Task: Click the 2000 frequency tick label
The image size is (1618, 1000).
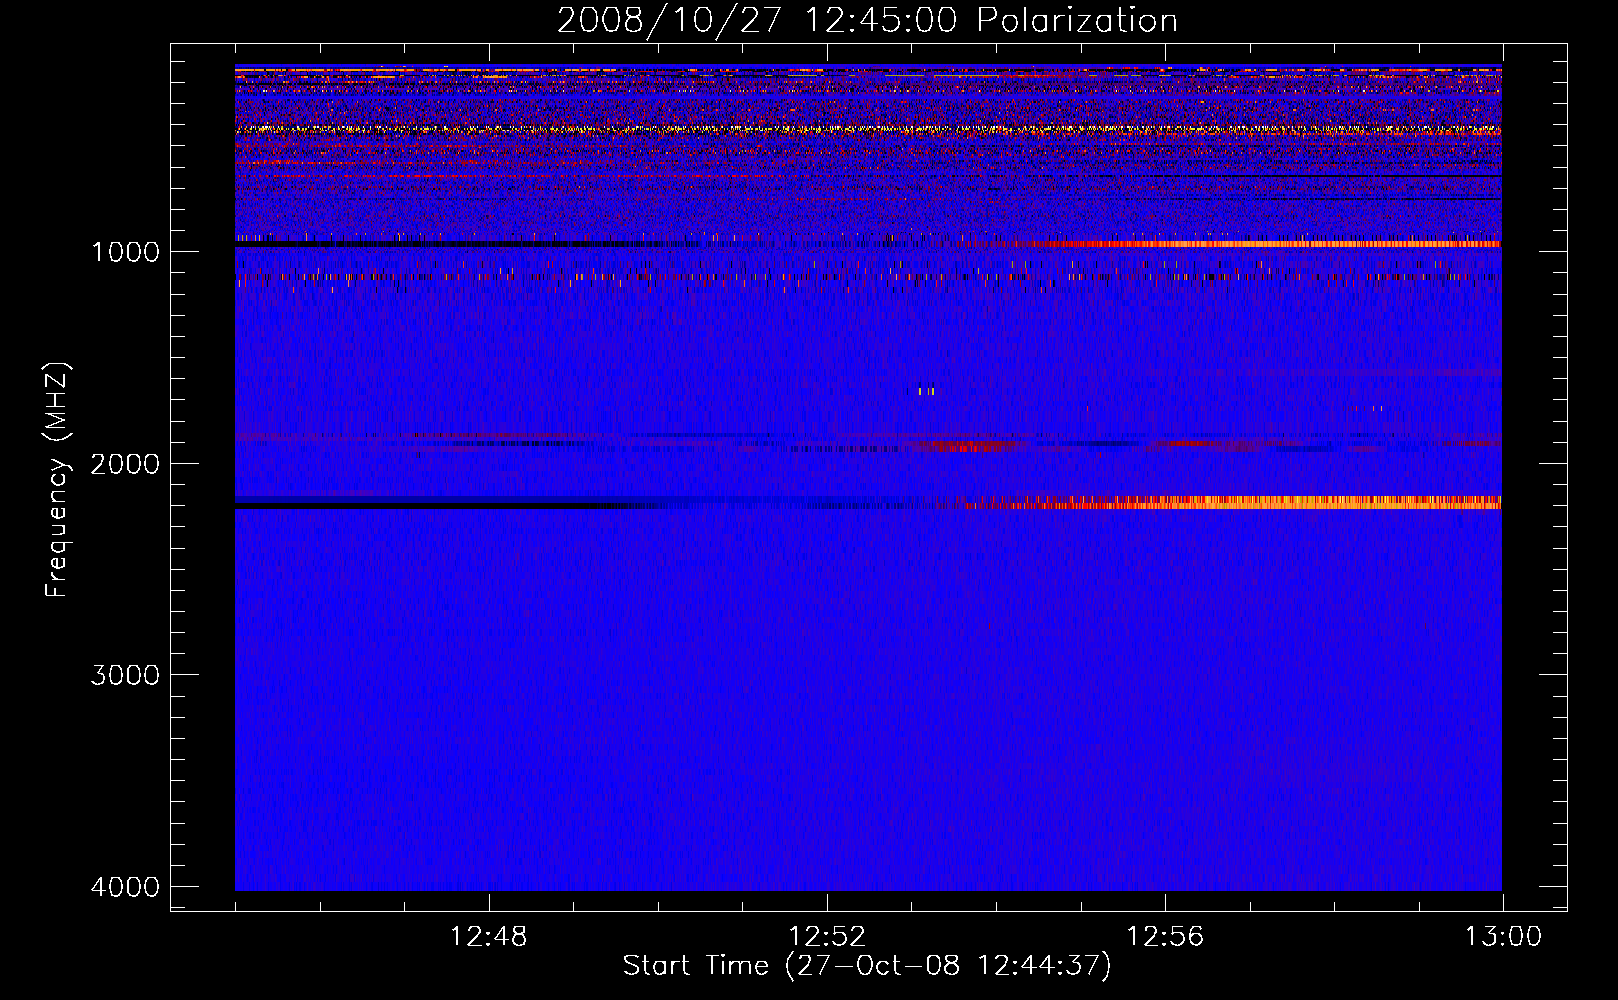Action: point(125,463)
